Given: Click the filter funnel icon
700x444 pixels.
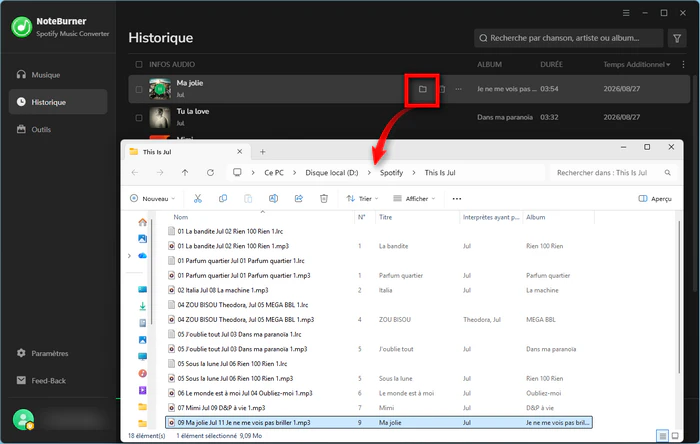Looking at the screenshot, I should [x=677, y=38].
